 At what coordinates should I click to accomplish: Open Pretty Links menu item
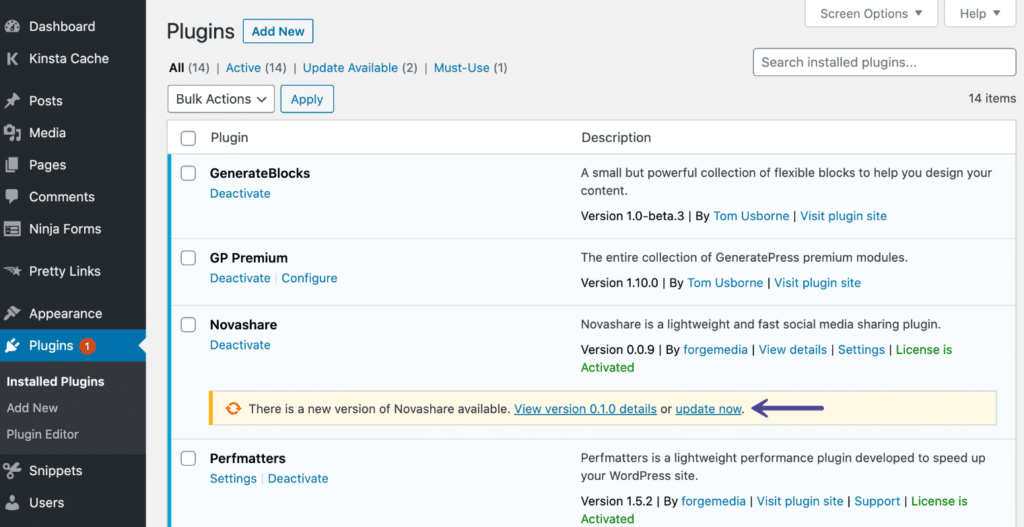tap(65, 271)
